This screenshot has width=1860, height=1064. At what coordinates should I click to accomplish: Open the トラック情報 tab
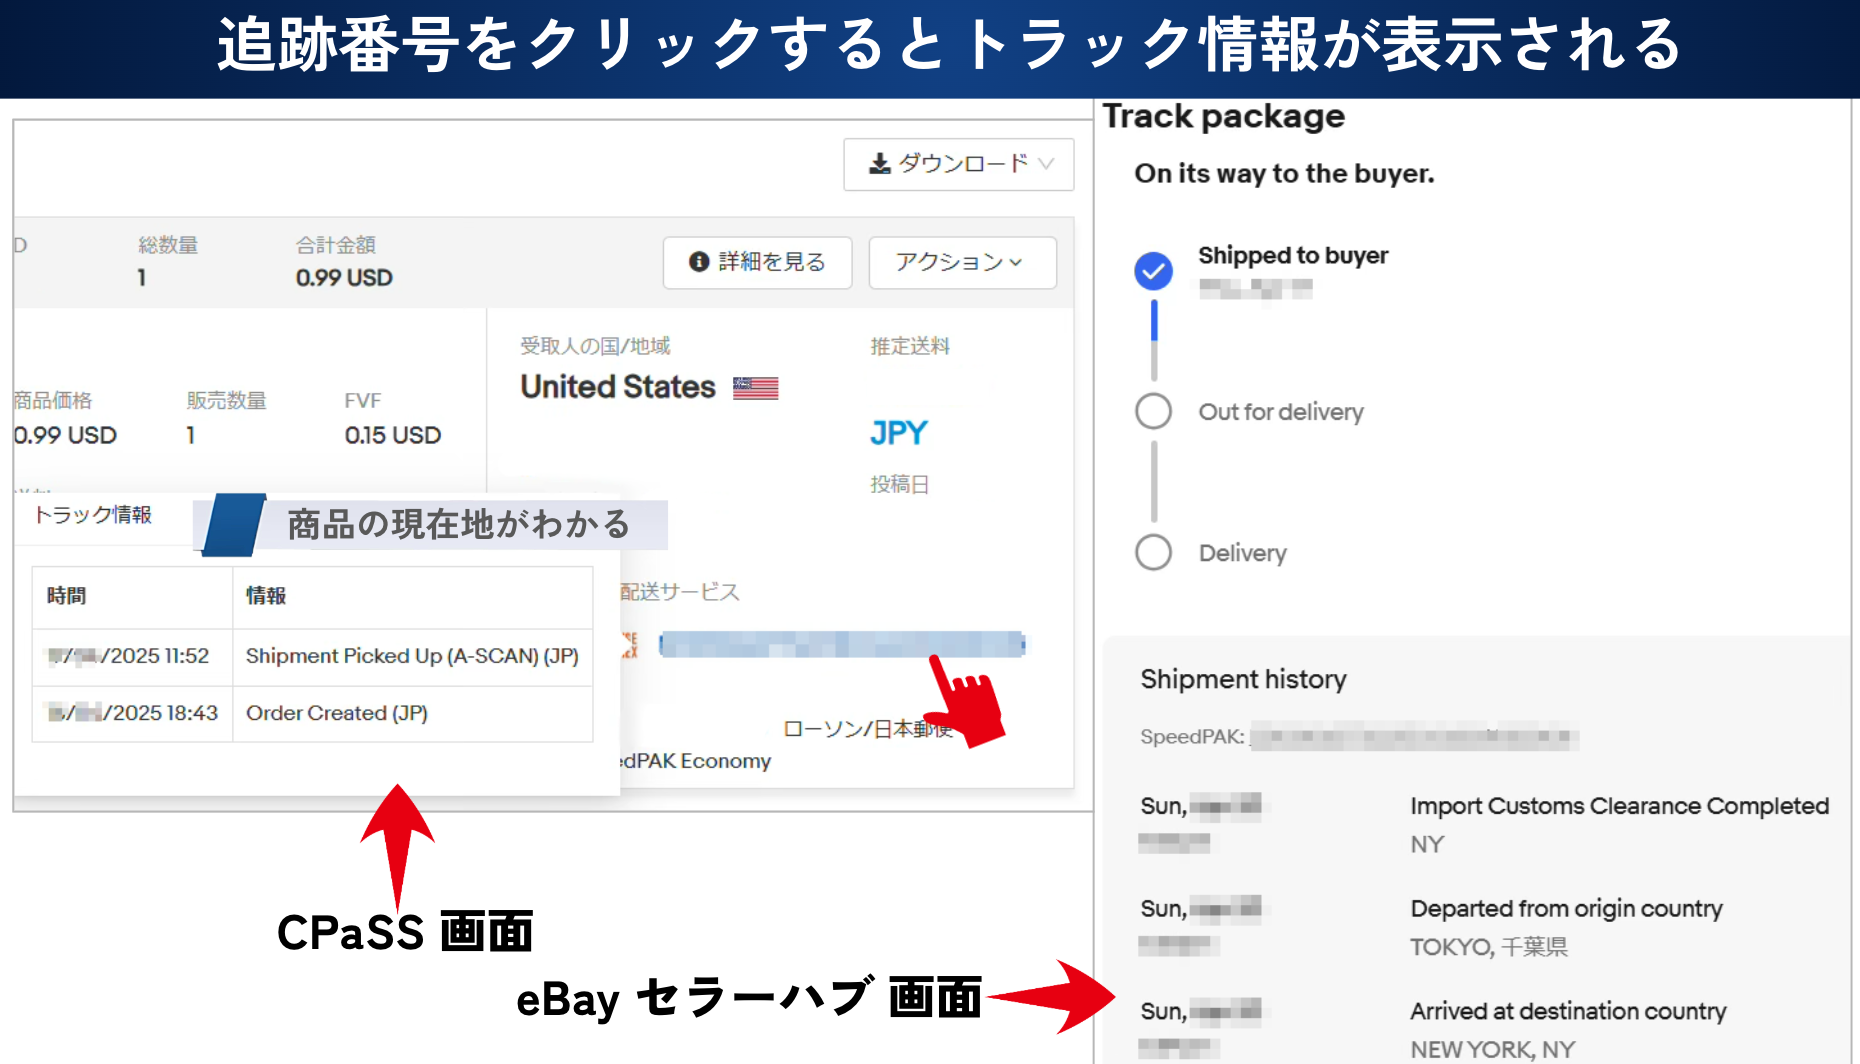[x=93, y=515]
